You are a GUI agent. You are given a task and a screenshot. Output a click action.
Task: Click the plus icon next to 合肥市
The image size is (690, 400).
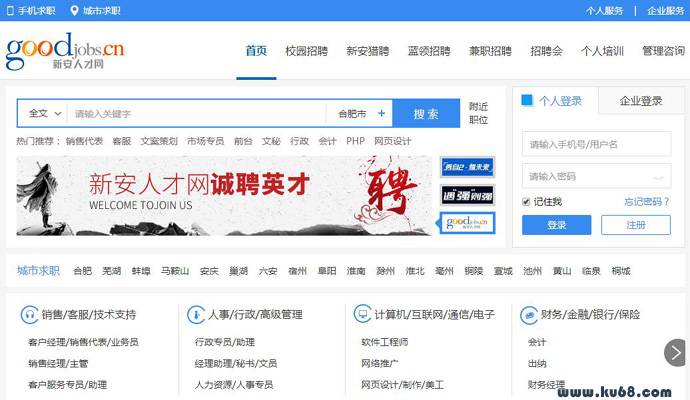381,114
